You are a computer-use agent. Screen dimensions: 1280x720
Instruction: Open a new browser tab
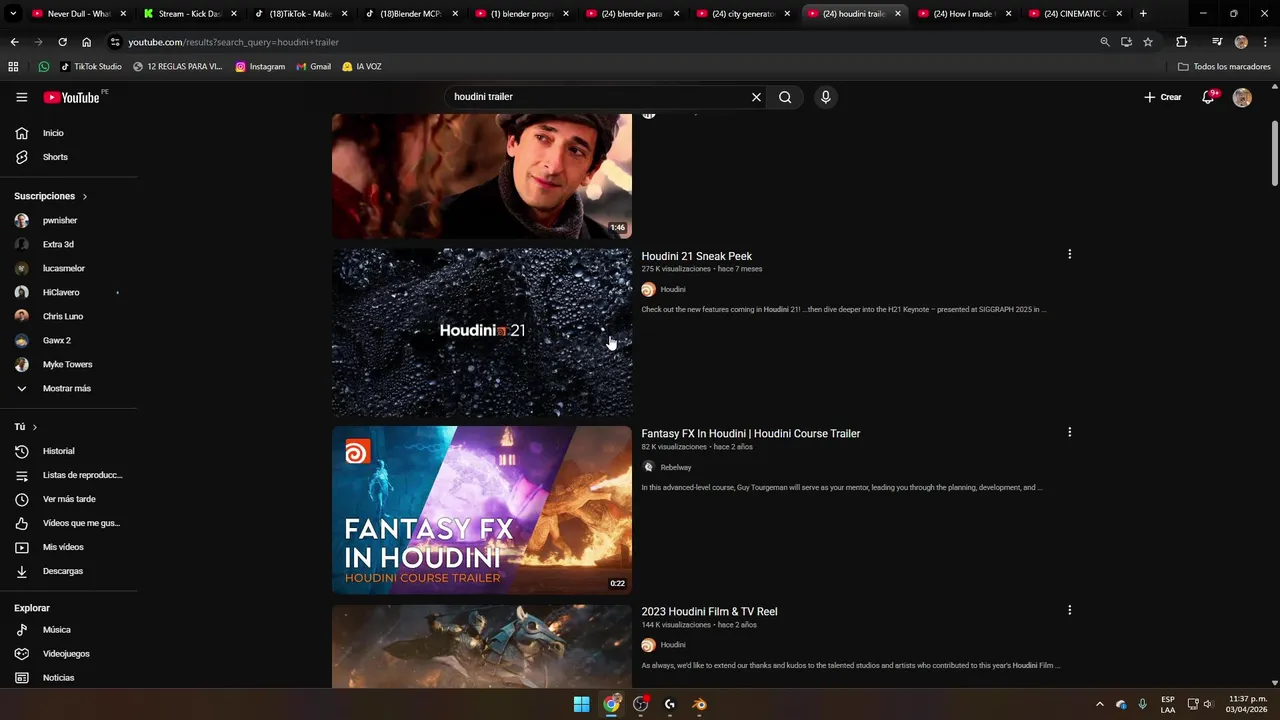[x=1143, y=14]
